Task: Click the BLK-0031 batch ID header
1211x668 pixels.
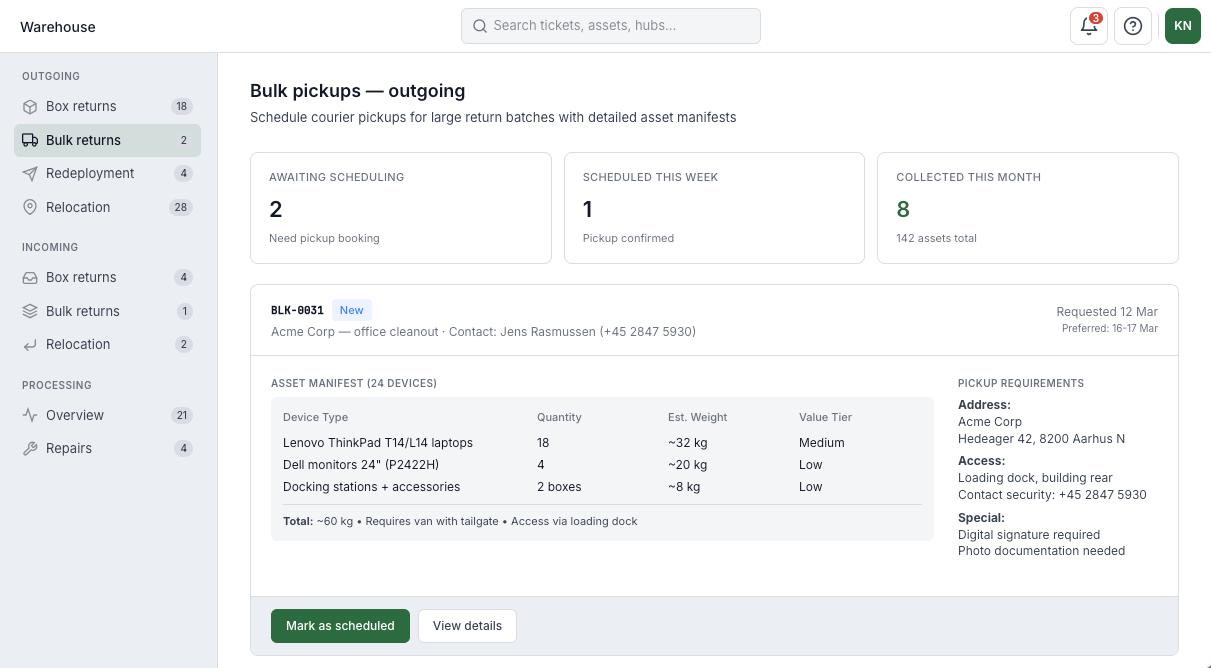Action: (297, 310)
